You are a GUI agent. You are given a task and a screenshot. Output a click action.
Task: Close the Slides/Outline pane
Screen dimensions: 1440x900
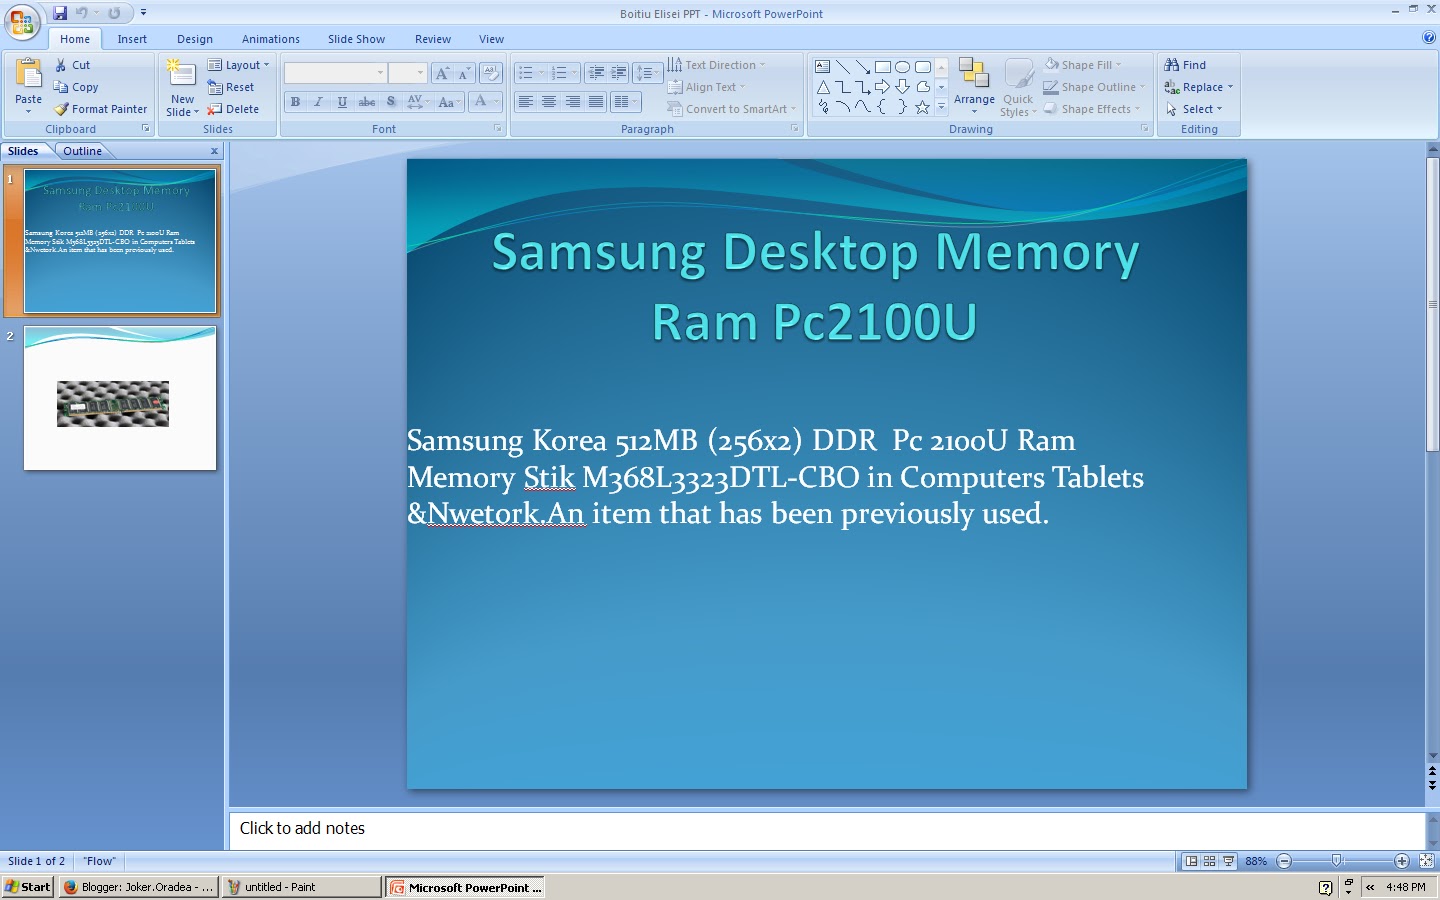(x=214, y=151)
